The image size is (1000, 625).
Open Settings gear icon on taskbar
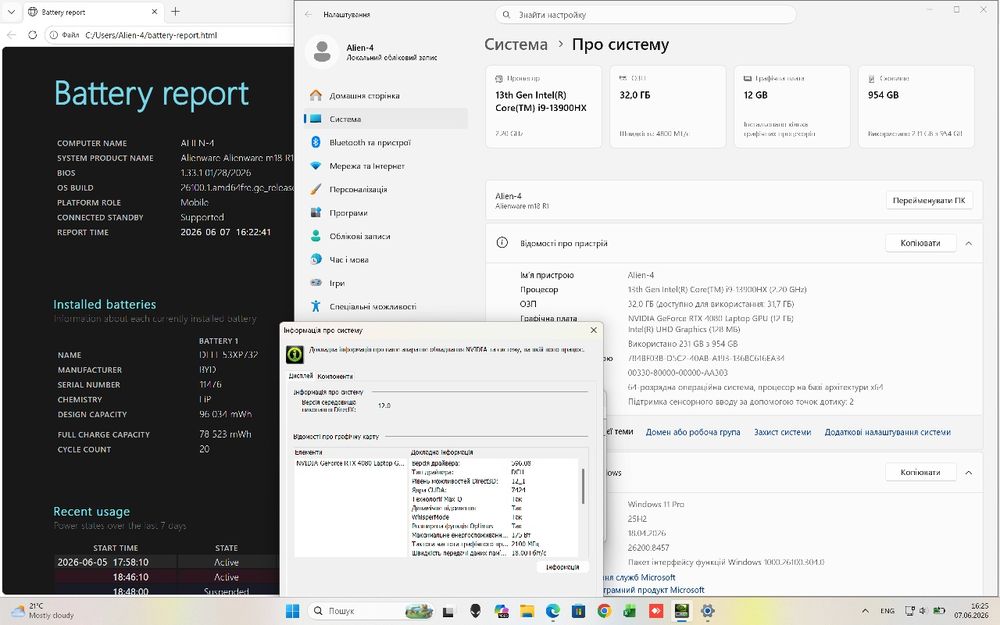pyautogui.click(x=707, y=611)
